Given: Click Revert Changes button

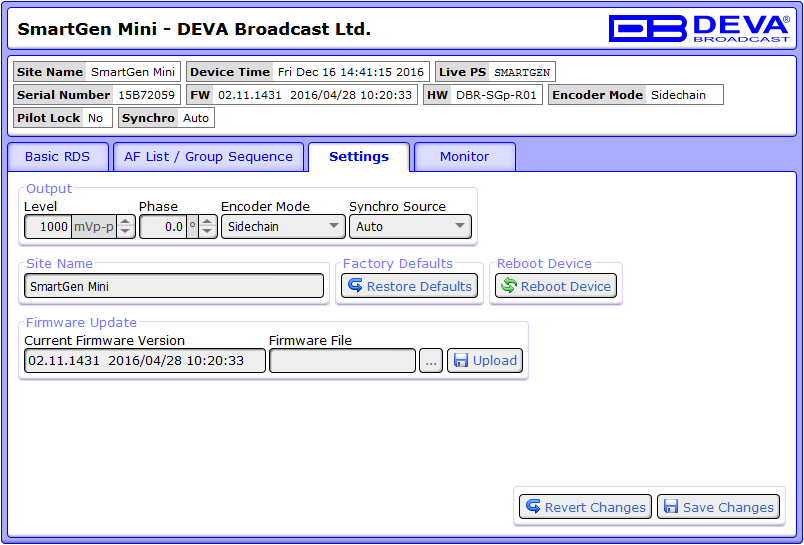Looking at the screenshot, I should (585, 507).
